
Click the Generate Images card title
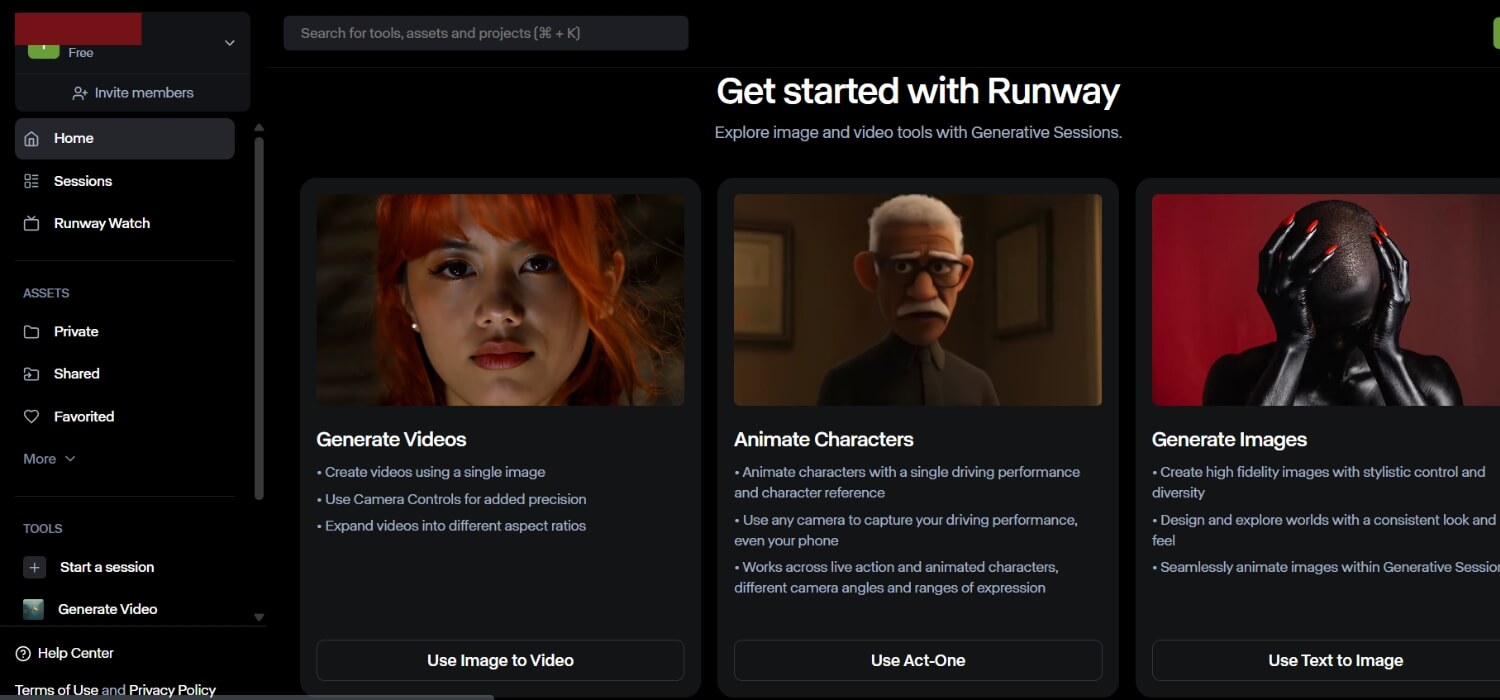(x=1229, y=439)
